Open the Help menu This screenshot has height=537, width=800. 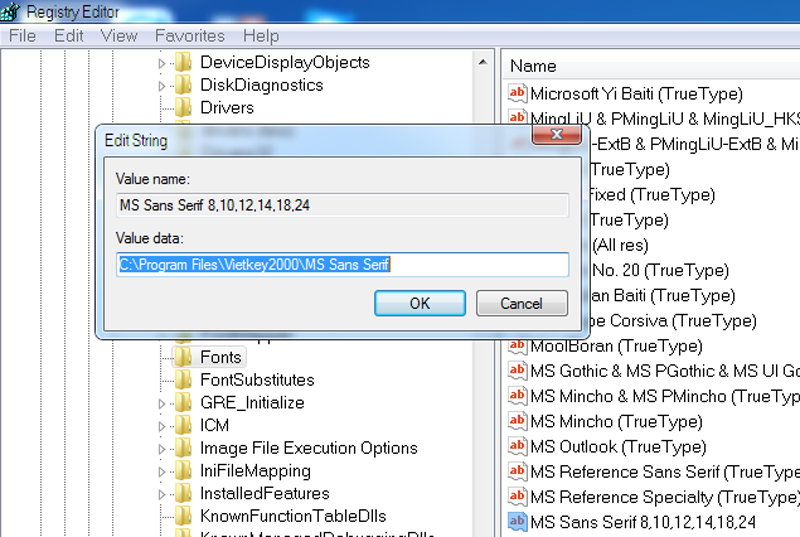coord(261,36)
